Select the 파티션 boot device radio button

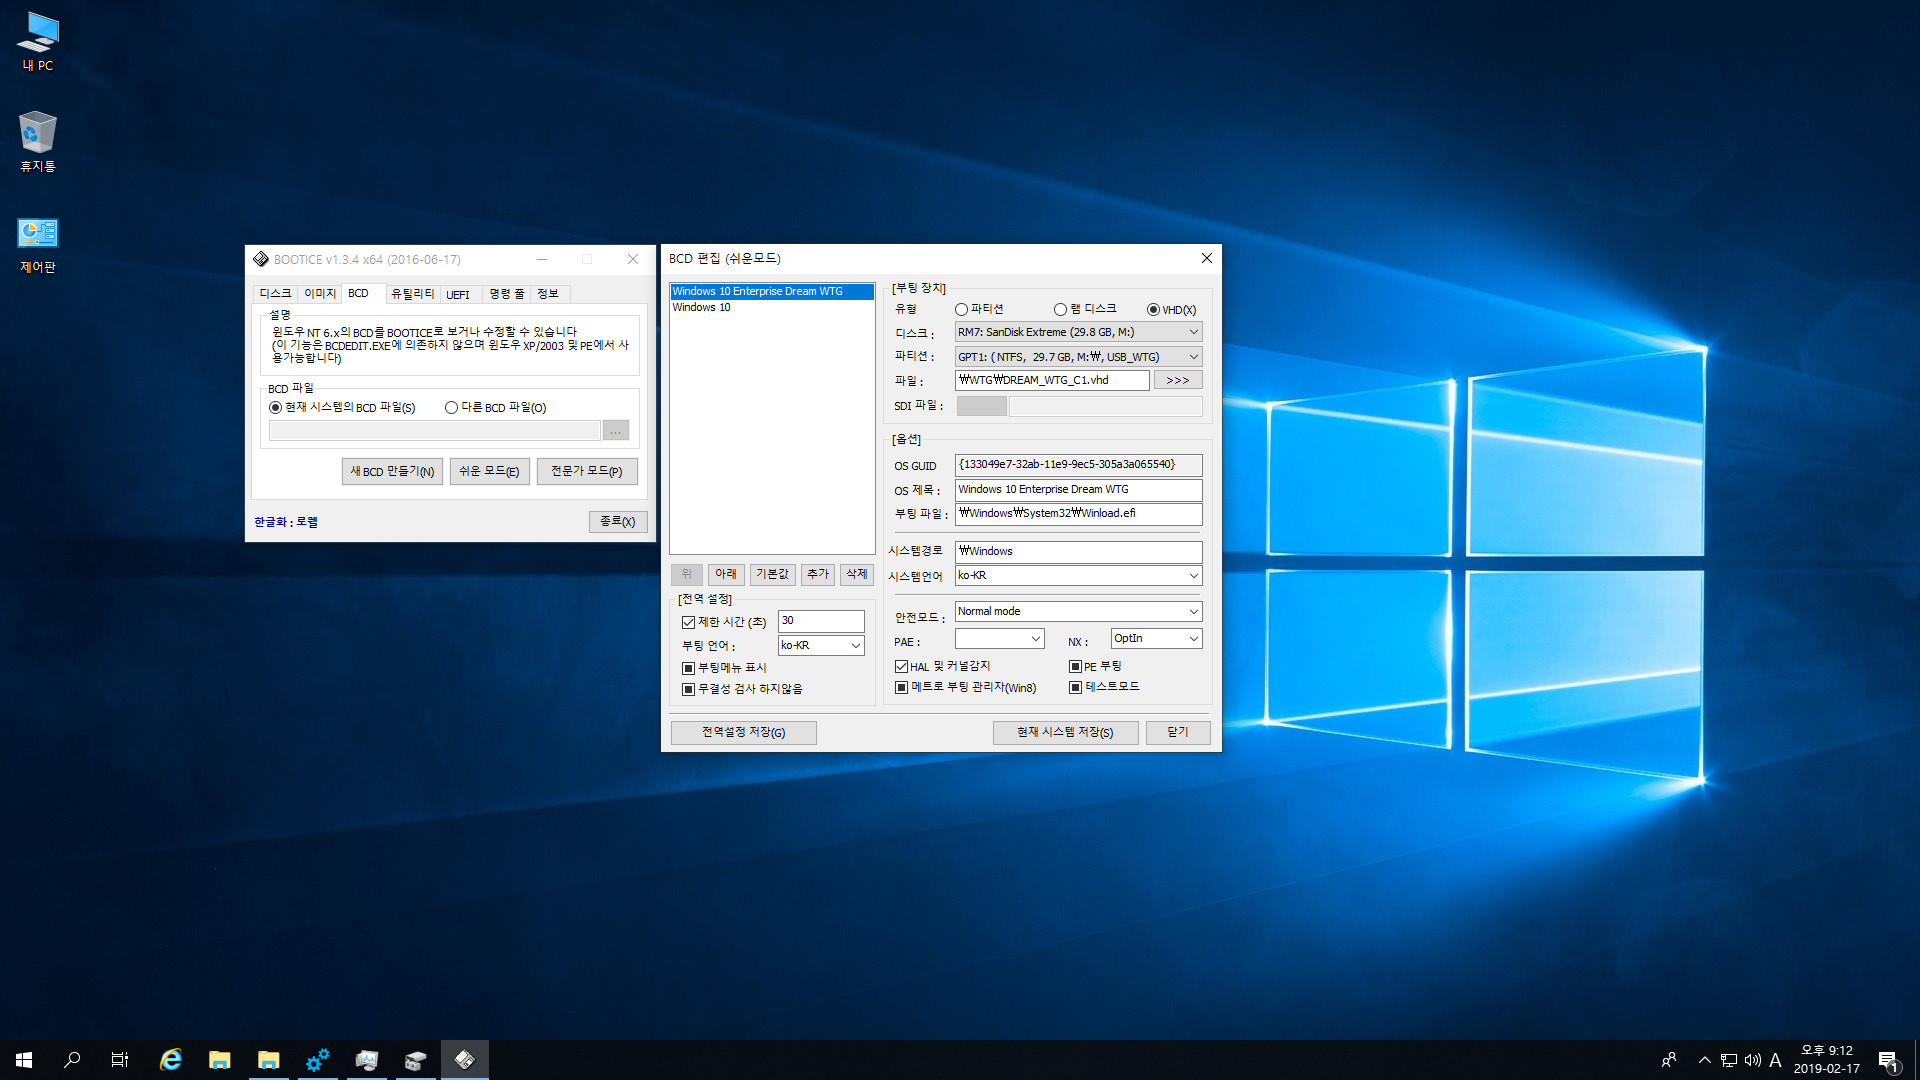(979, 309)
